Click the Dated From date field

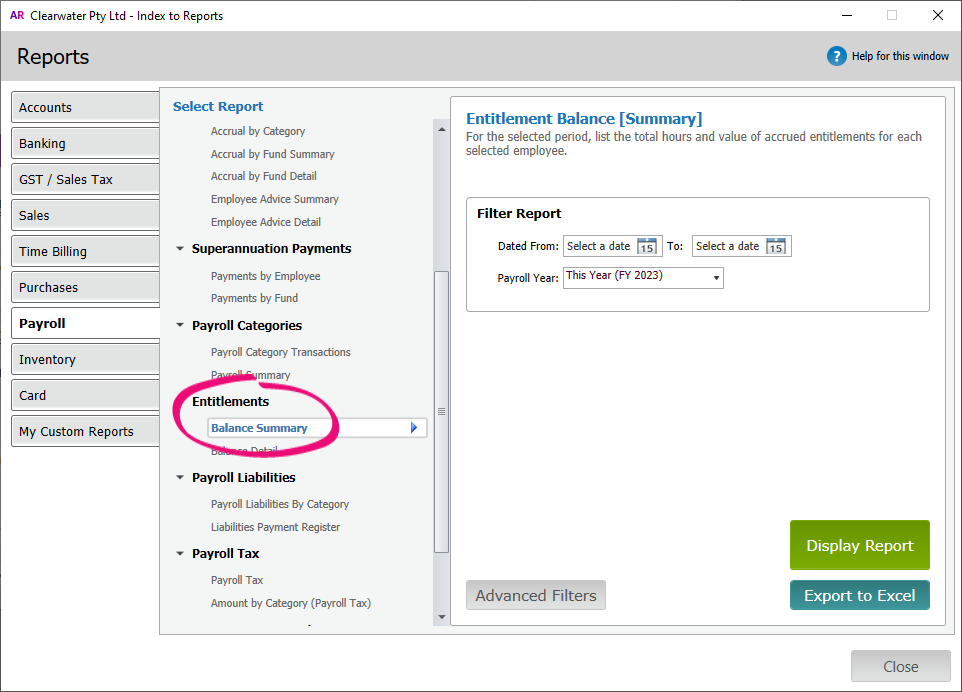[612, 246]
